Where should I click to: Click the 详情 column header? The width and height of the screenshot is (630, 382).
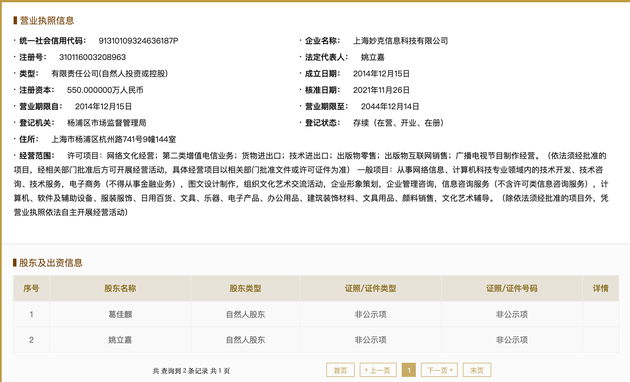[x=601, y=288]
